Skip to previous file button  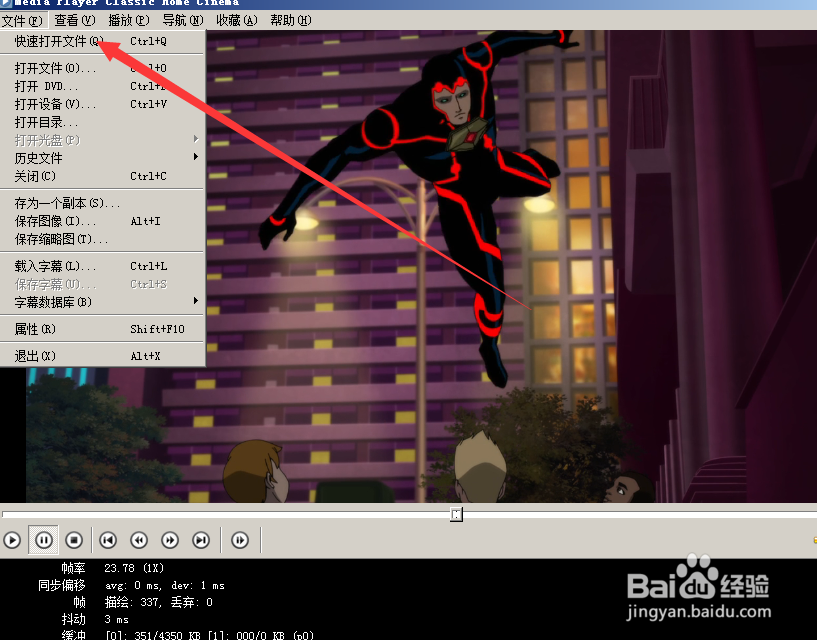(x=108, y=540)
